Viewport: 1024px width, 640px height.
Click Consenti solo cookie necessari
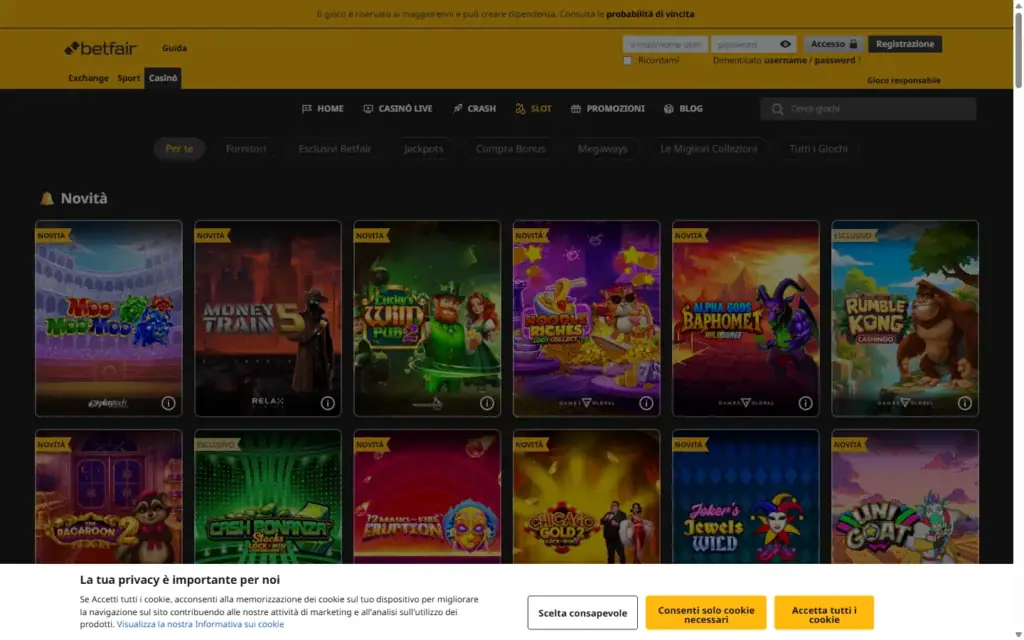point(706,613)
